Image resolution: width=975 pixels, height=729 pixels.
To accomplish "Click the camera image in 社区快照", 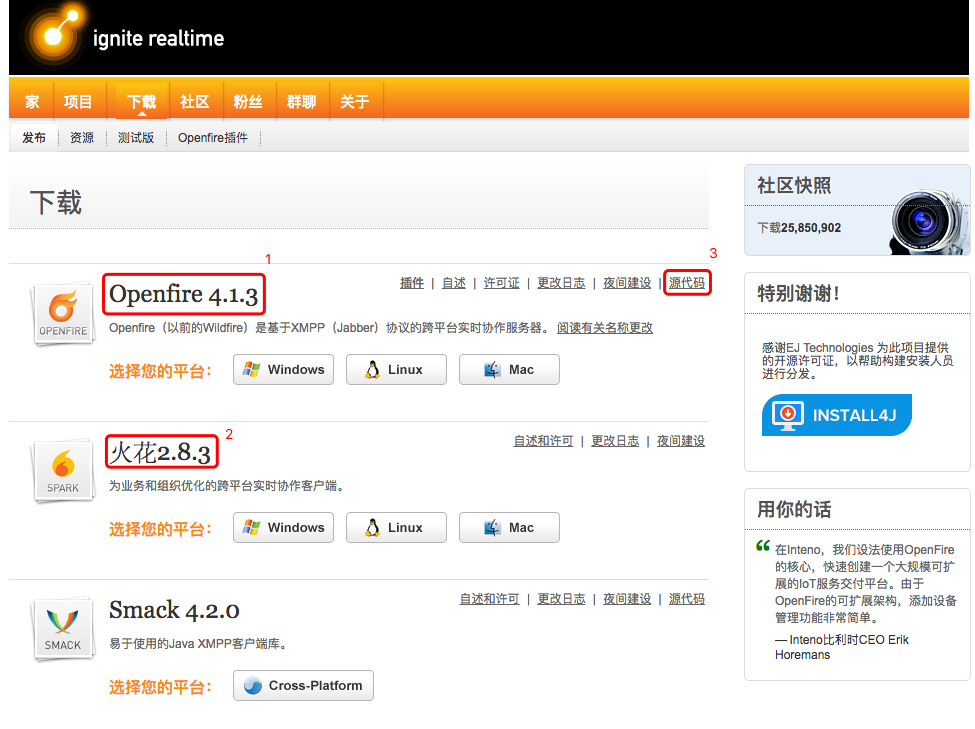I will [929, 221].
